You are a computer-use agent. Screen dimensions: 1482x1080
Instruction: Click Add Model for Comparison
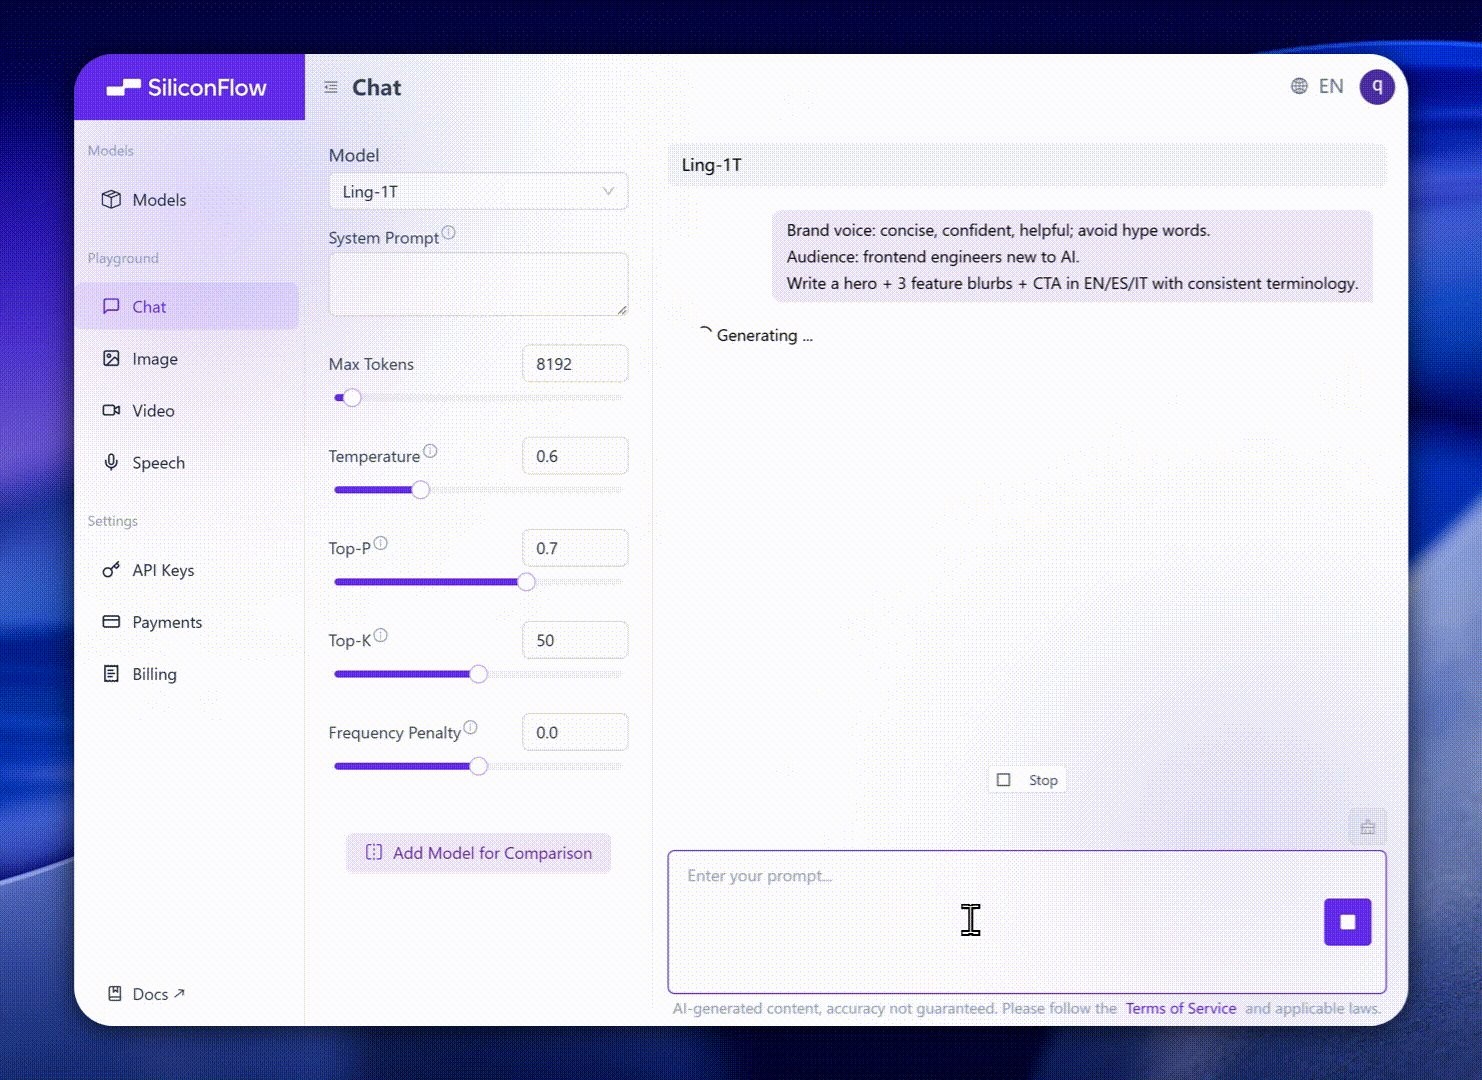tap(478, 853)
